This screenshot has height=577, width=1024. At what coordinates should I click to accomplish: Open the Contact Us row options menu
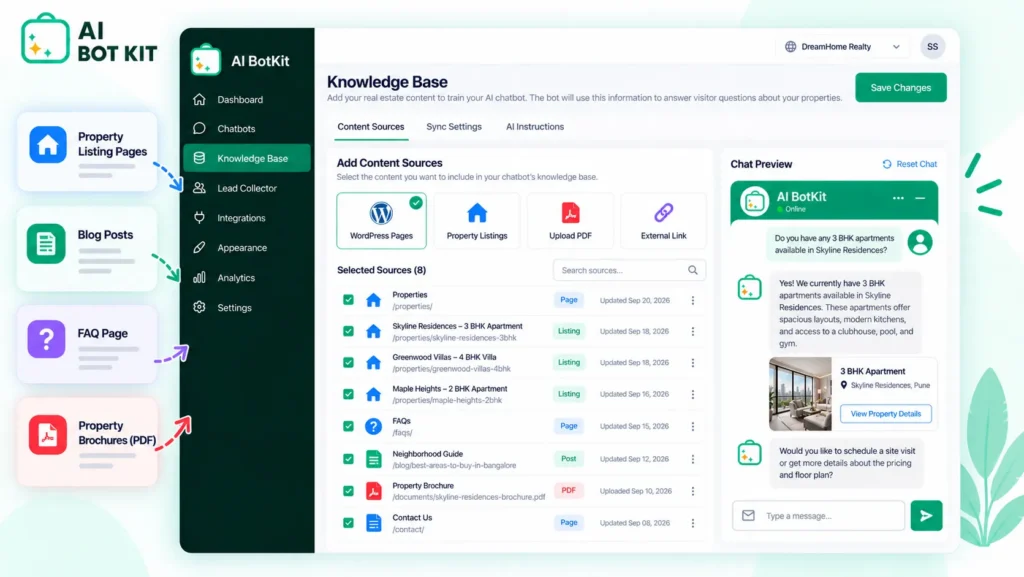pos(693,523)
